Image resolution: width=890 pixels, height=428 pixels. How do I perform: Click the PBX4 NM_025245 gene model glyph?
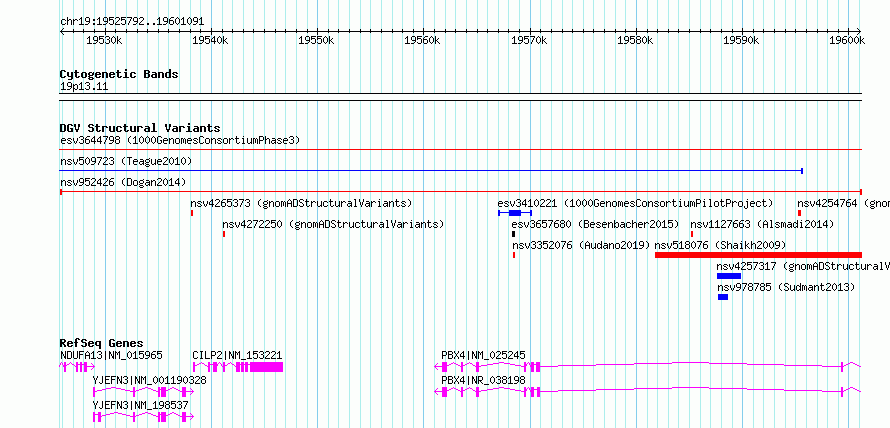[x=648, y=367]
